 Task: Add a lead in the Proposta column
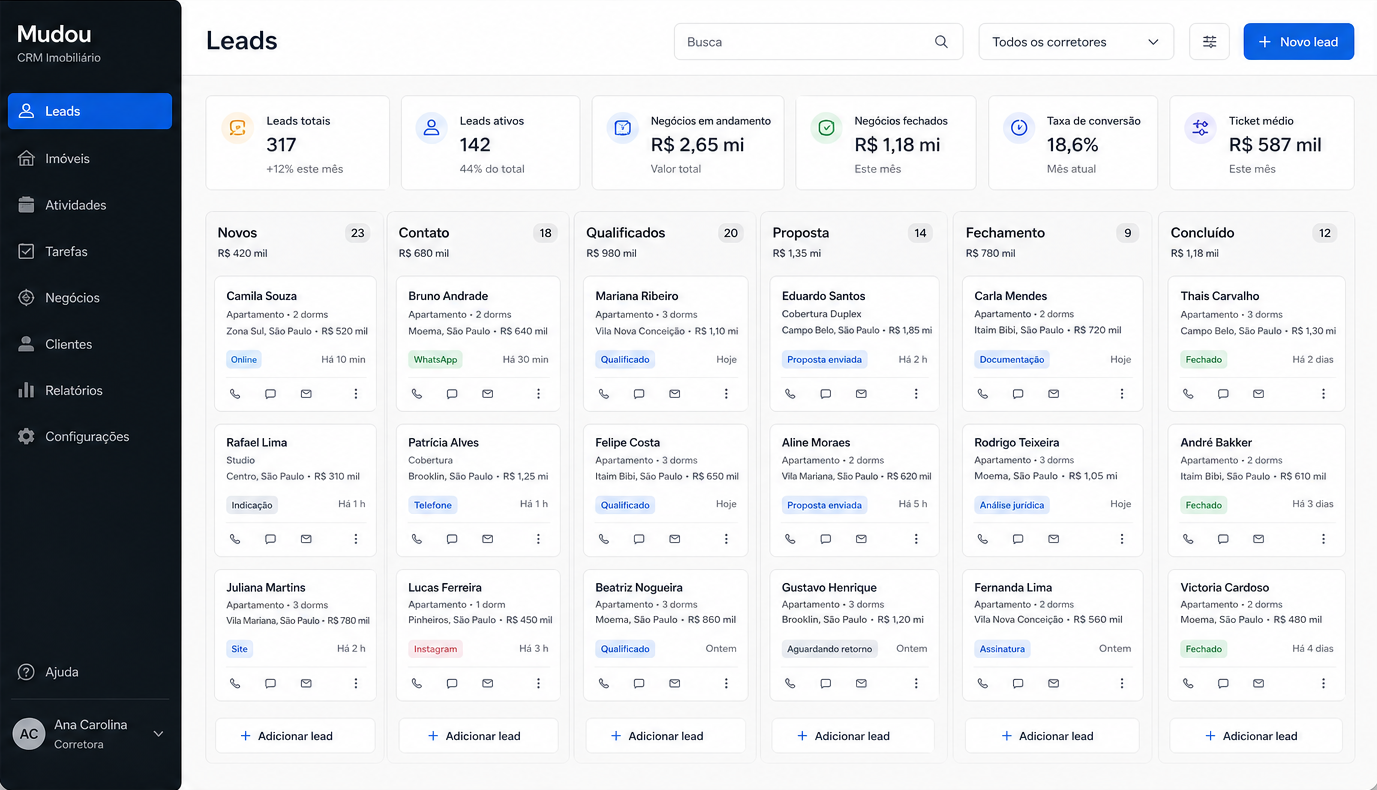[x=852, y=736]
